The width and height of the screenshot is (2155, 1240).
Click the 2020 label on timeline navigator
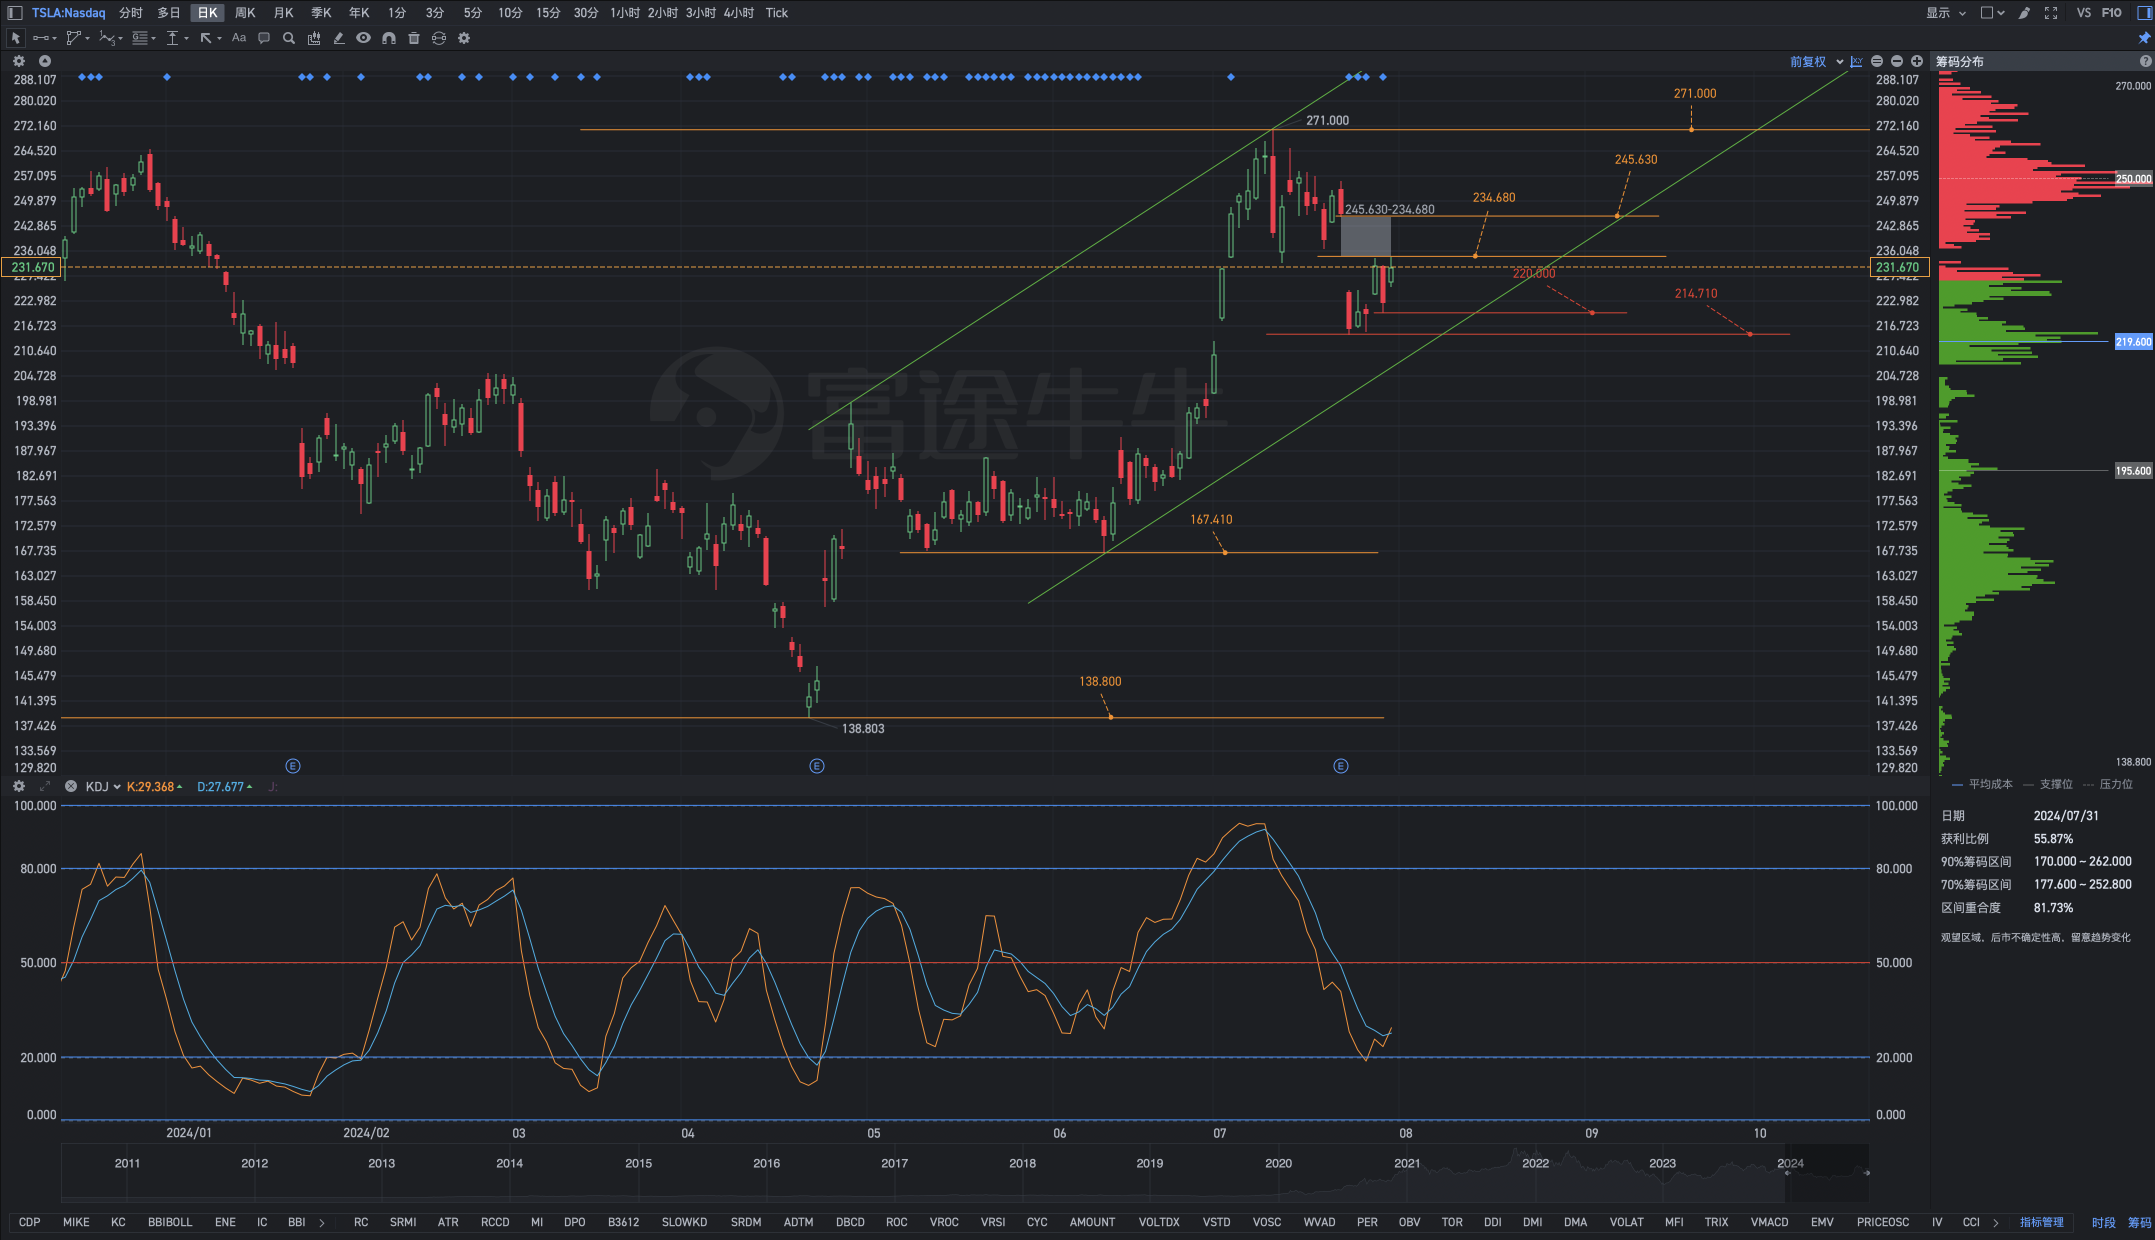[1278, 1163]
